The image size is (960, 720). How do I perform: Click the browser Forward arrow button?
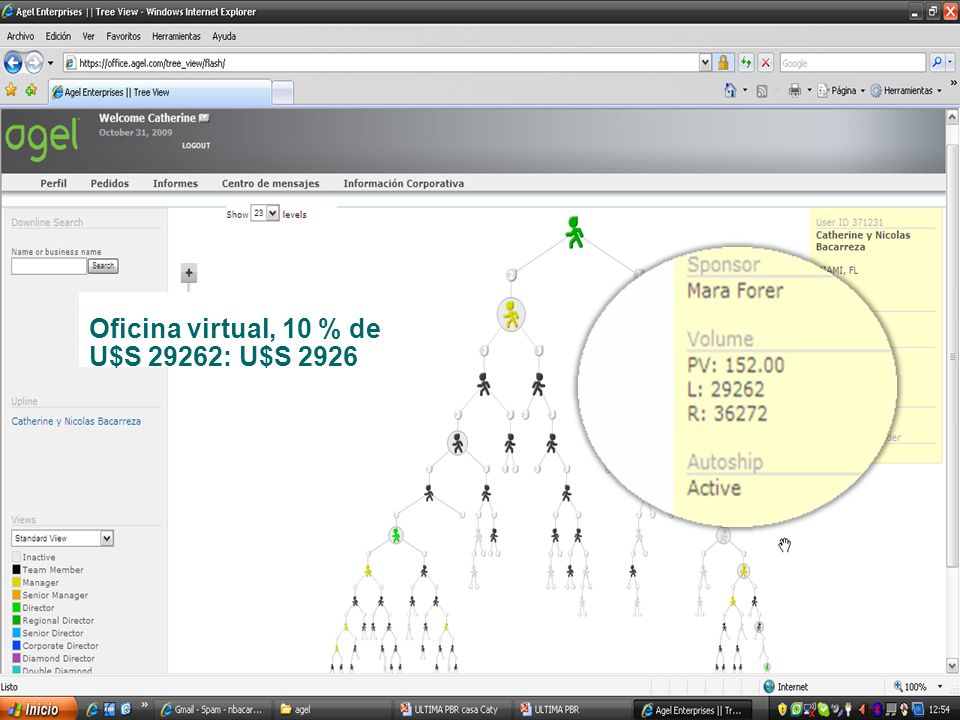coord(34,62)
